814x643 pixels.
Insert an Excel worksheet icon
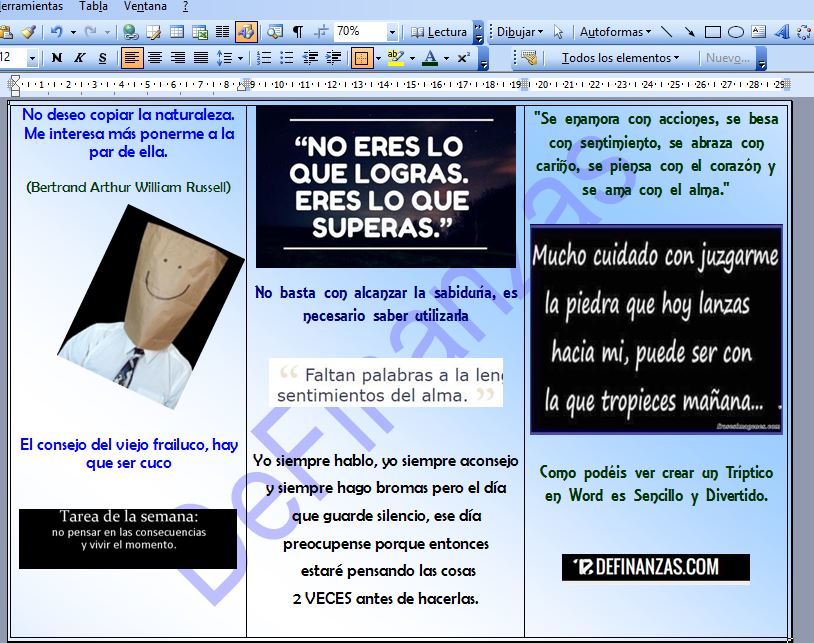click(x=200, y=32)
